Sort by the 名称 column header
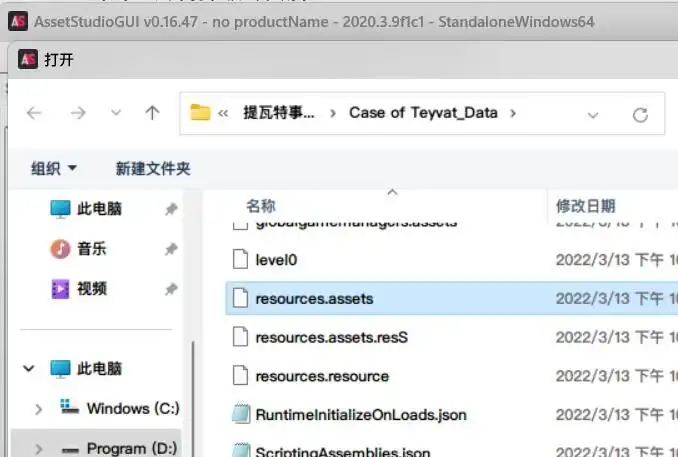 point(261,206)
